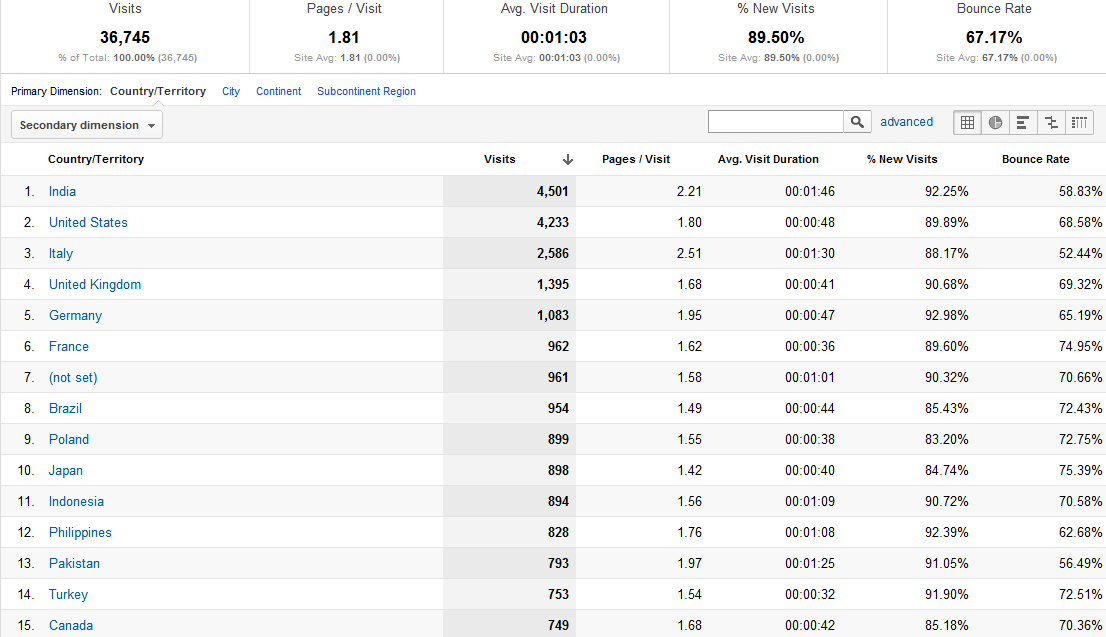Viewport: 1106px width, 637px height.
Task: Switch to the pivot table view
Action: point(1079,122)
